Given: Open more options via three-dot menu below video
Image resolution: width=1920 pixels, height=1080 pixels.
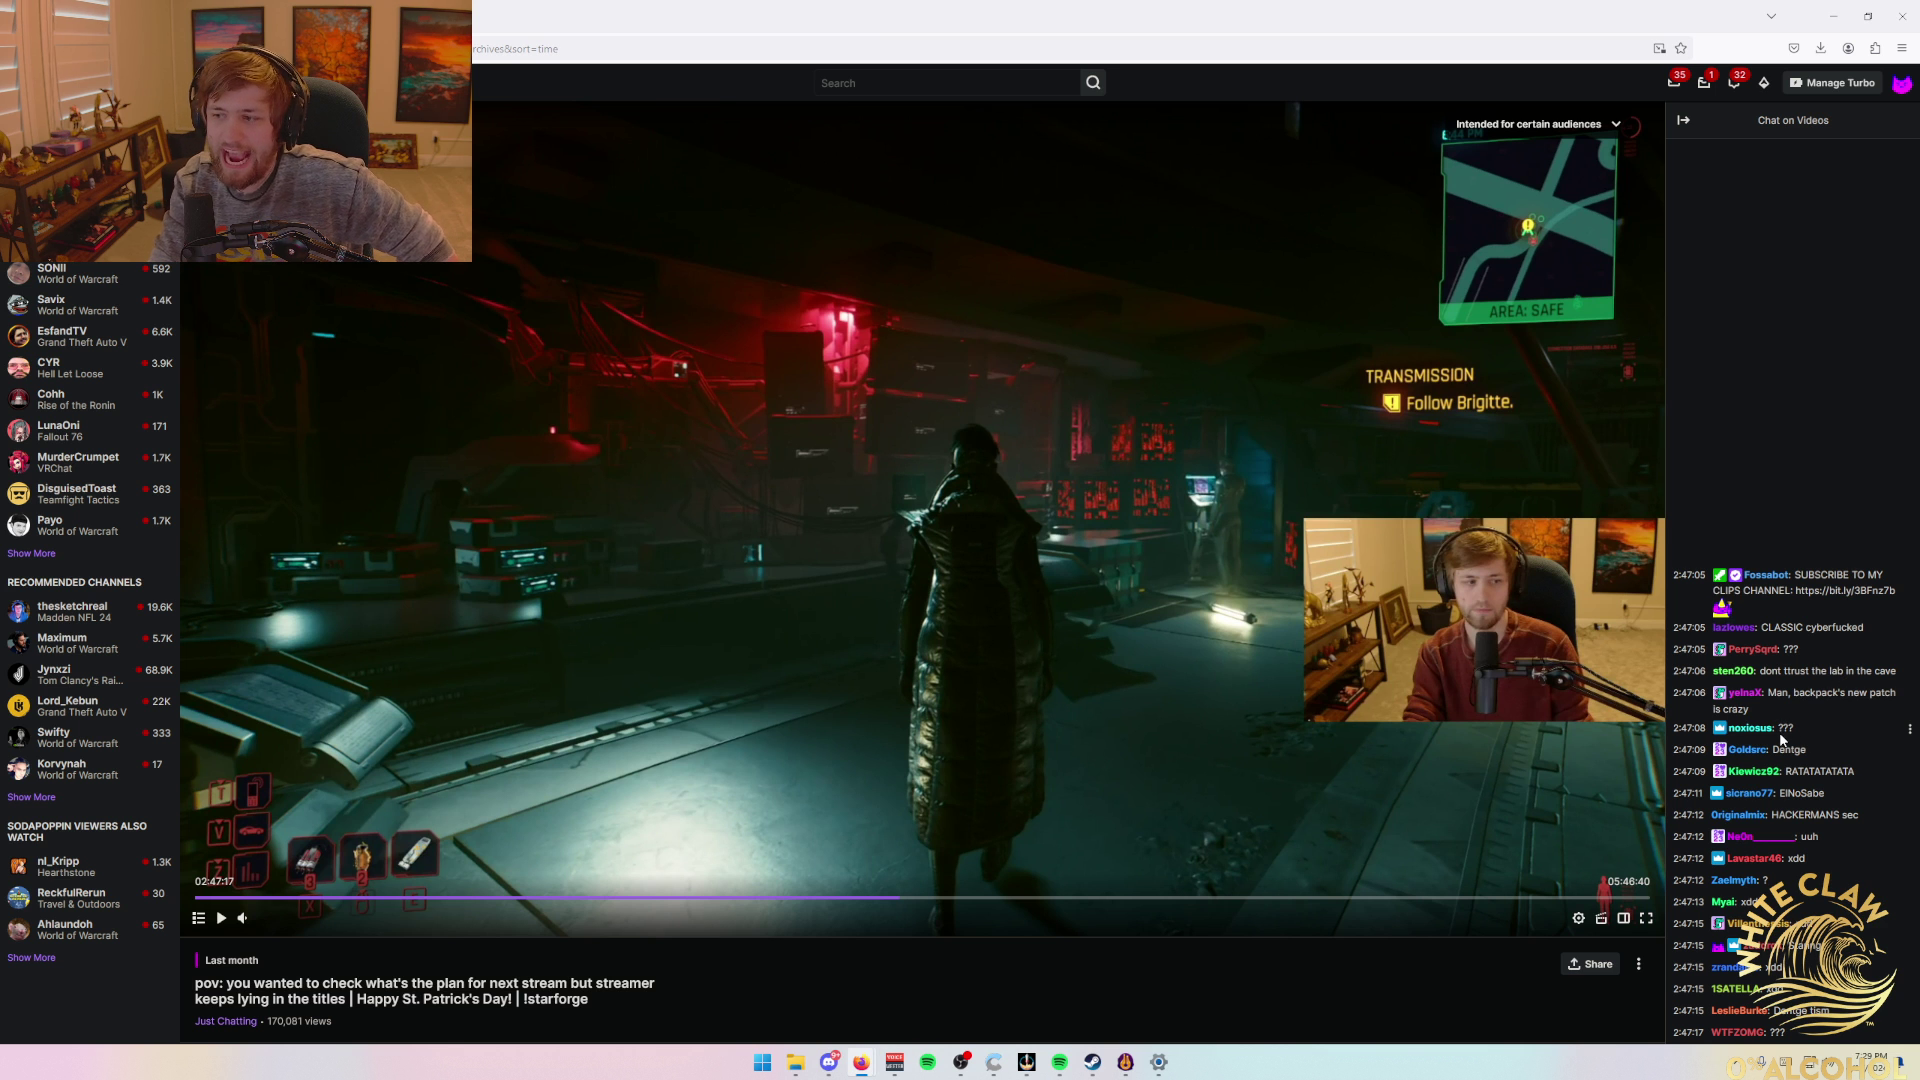Looking at the screenshot, I should 1638,963.
